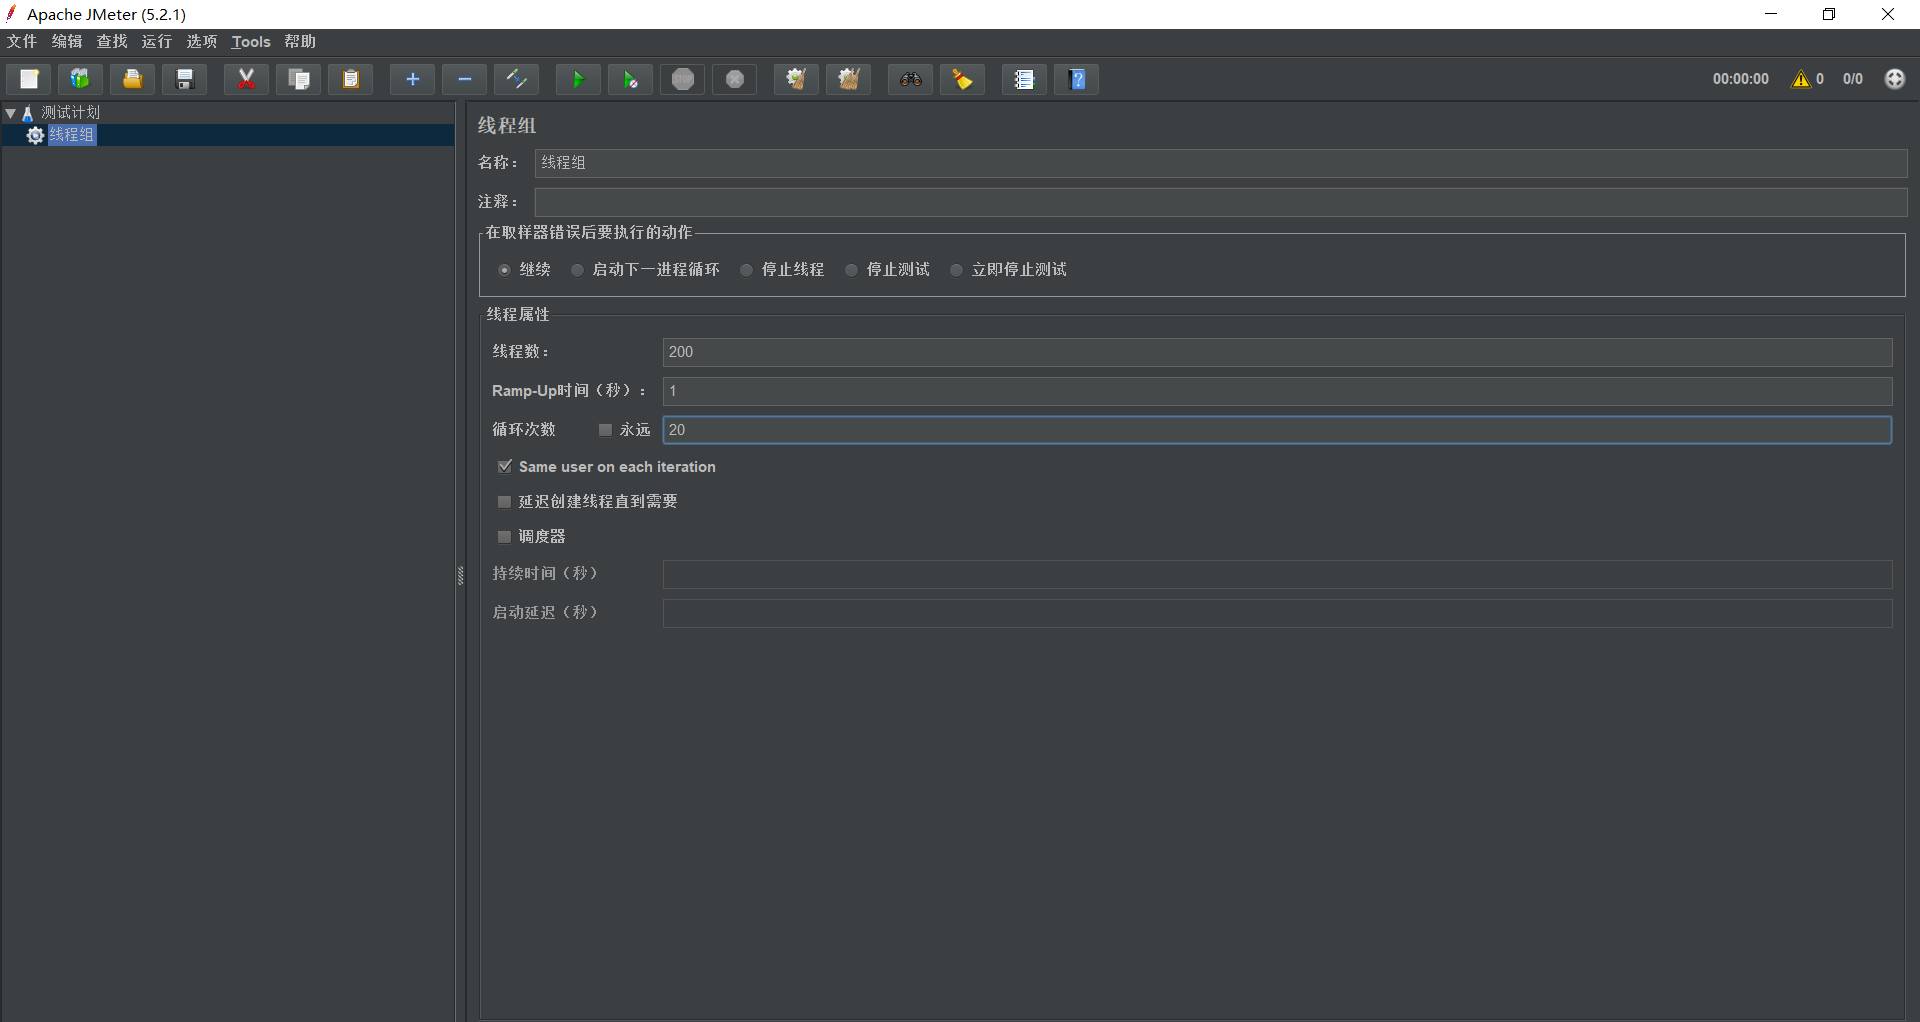Select 测试计划 in the tree

[70, 113]
